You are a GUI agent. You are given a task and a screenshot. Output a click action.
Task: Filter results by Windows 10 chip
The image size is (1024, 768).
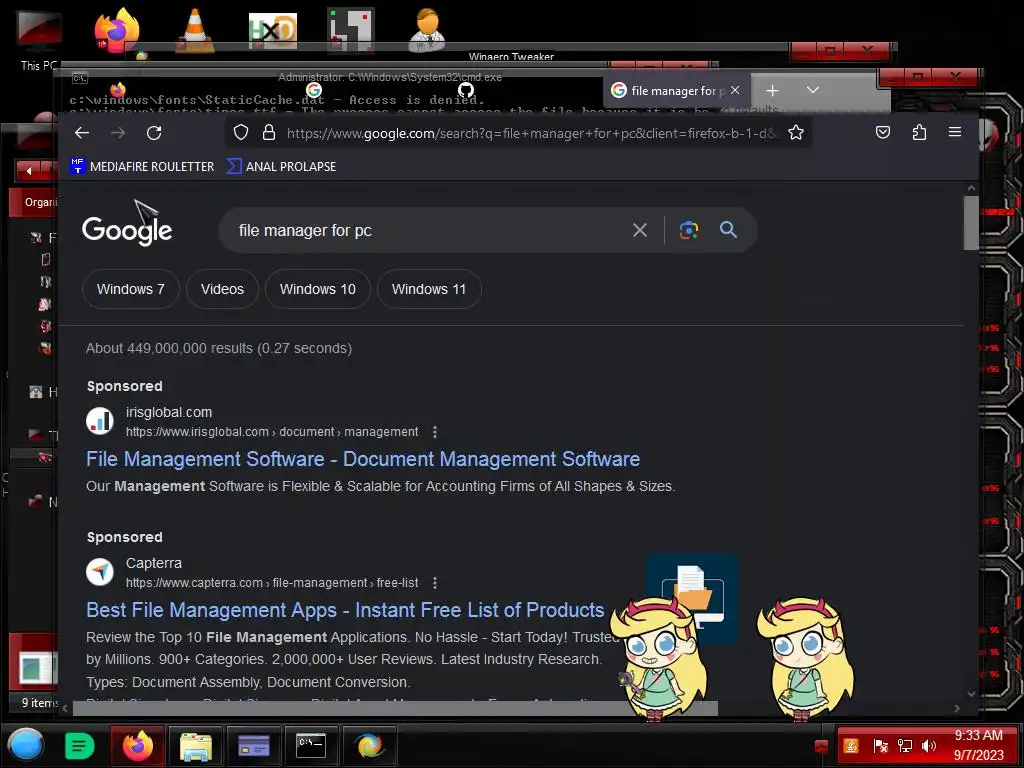coord(317,289)
